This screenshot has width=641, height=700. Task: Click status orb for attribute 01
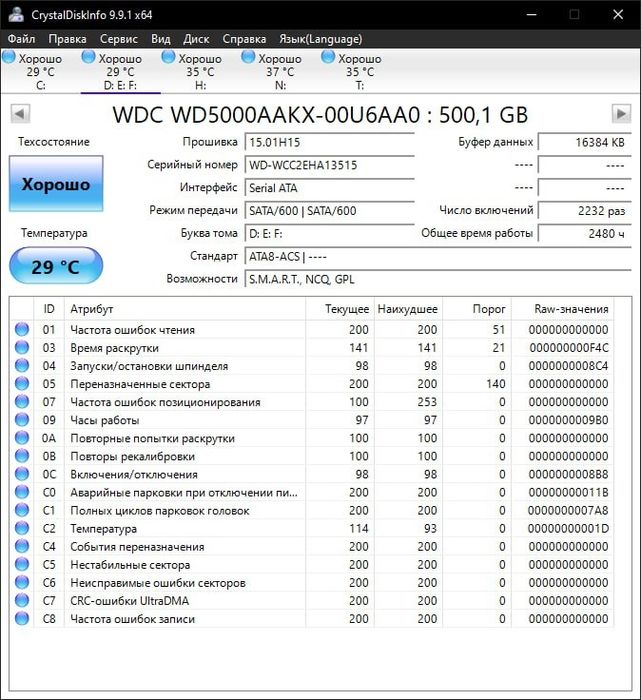point(22,329)
